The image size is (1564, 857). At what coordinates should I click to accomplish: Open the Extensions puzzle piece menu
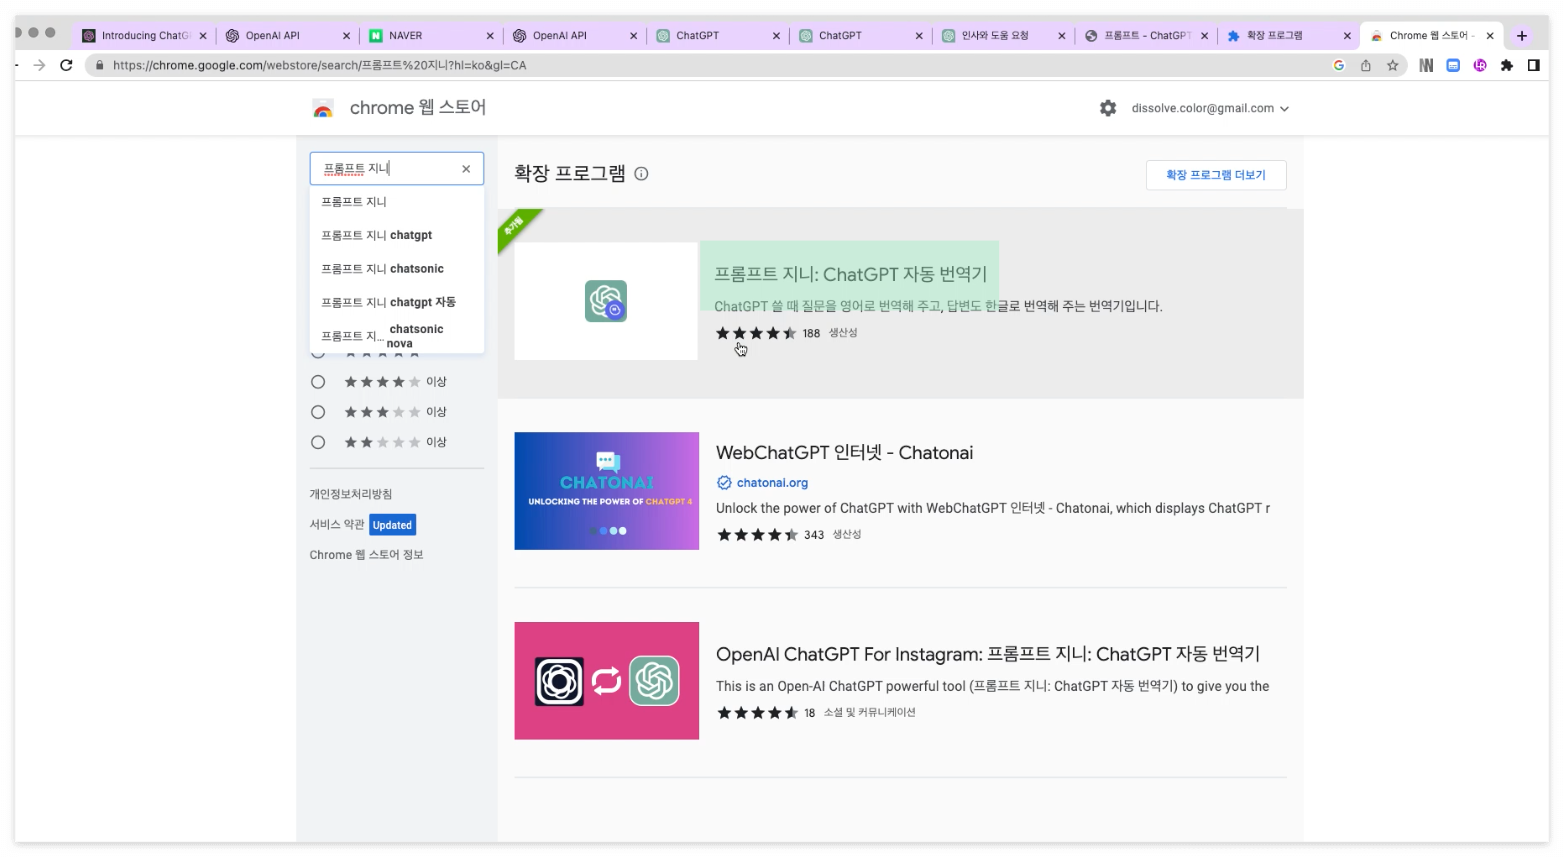coord(1507,65)
